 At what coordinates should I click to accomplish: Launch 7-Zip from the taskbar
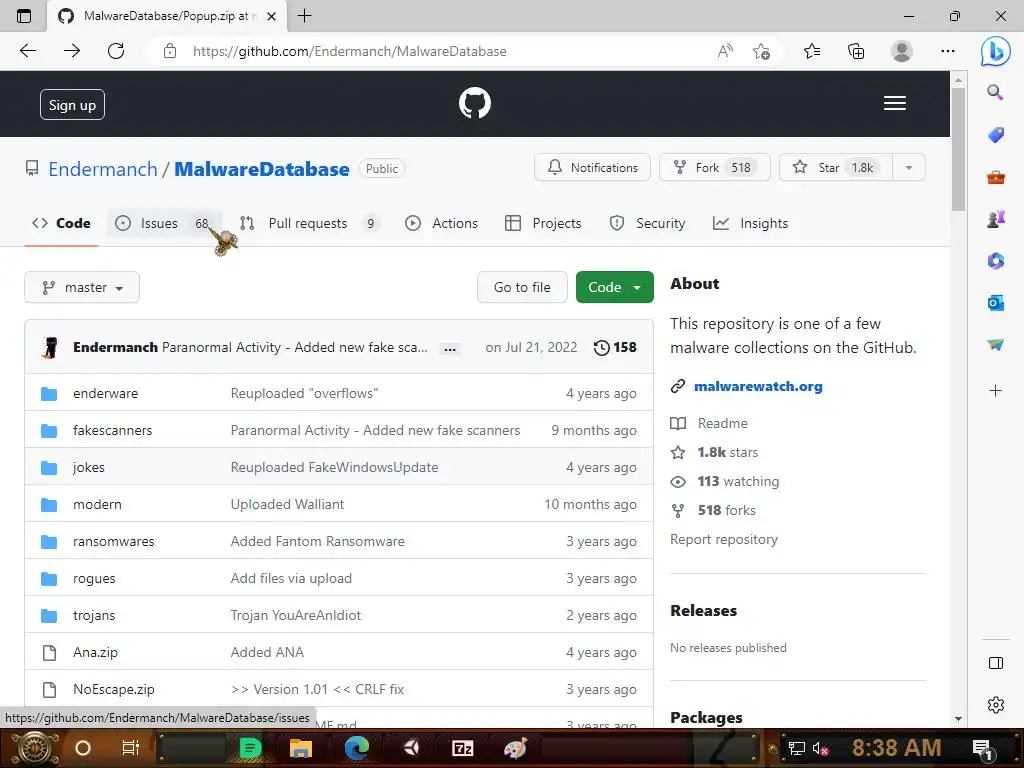tap(462, 748)
